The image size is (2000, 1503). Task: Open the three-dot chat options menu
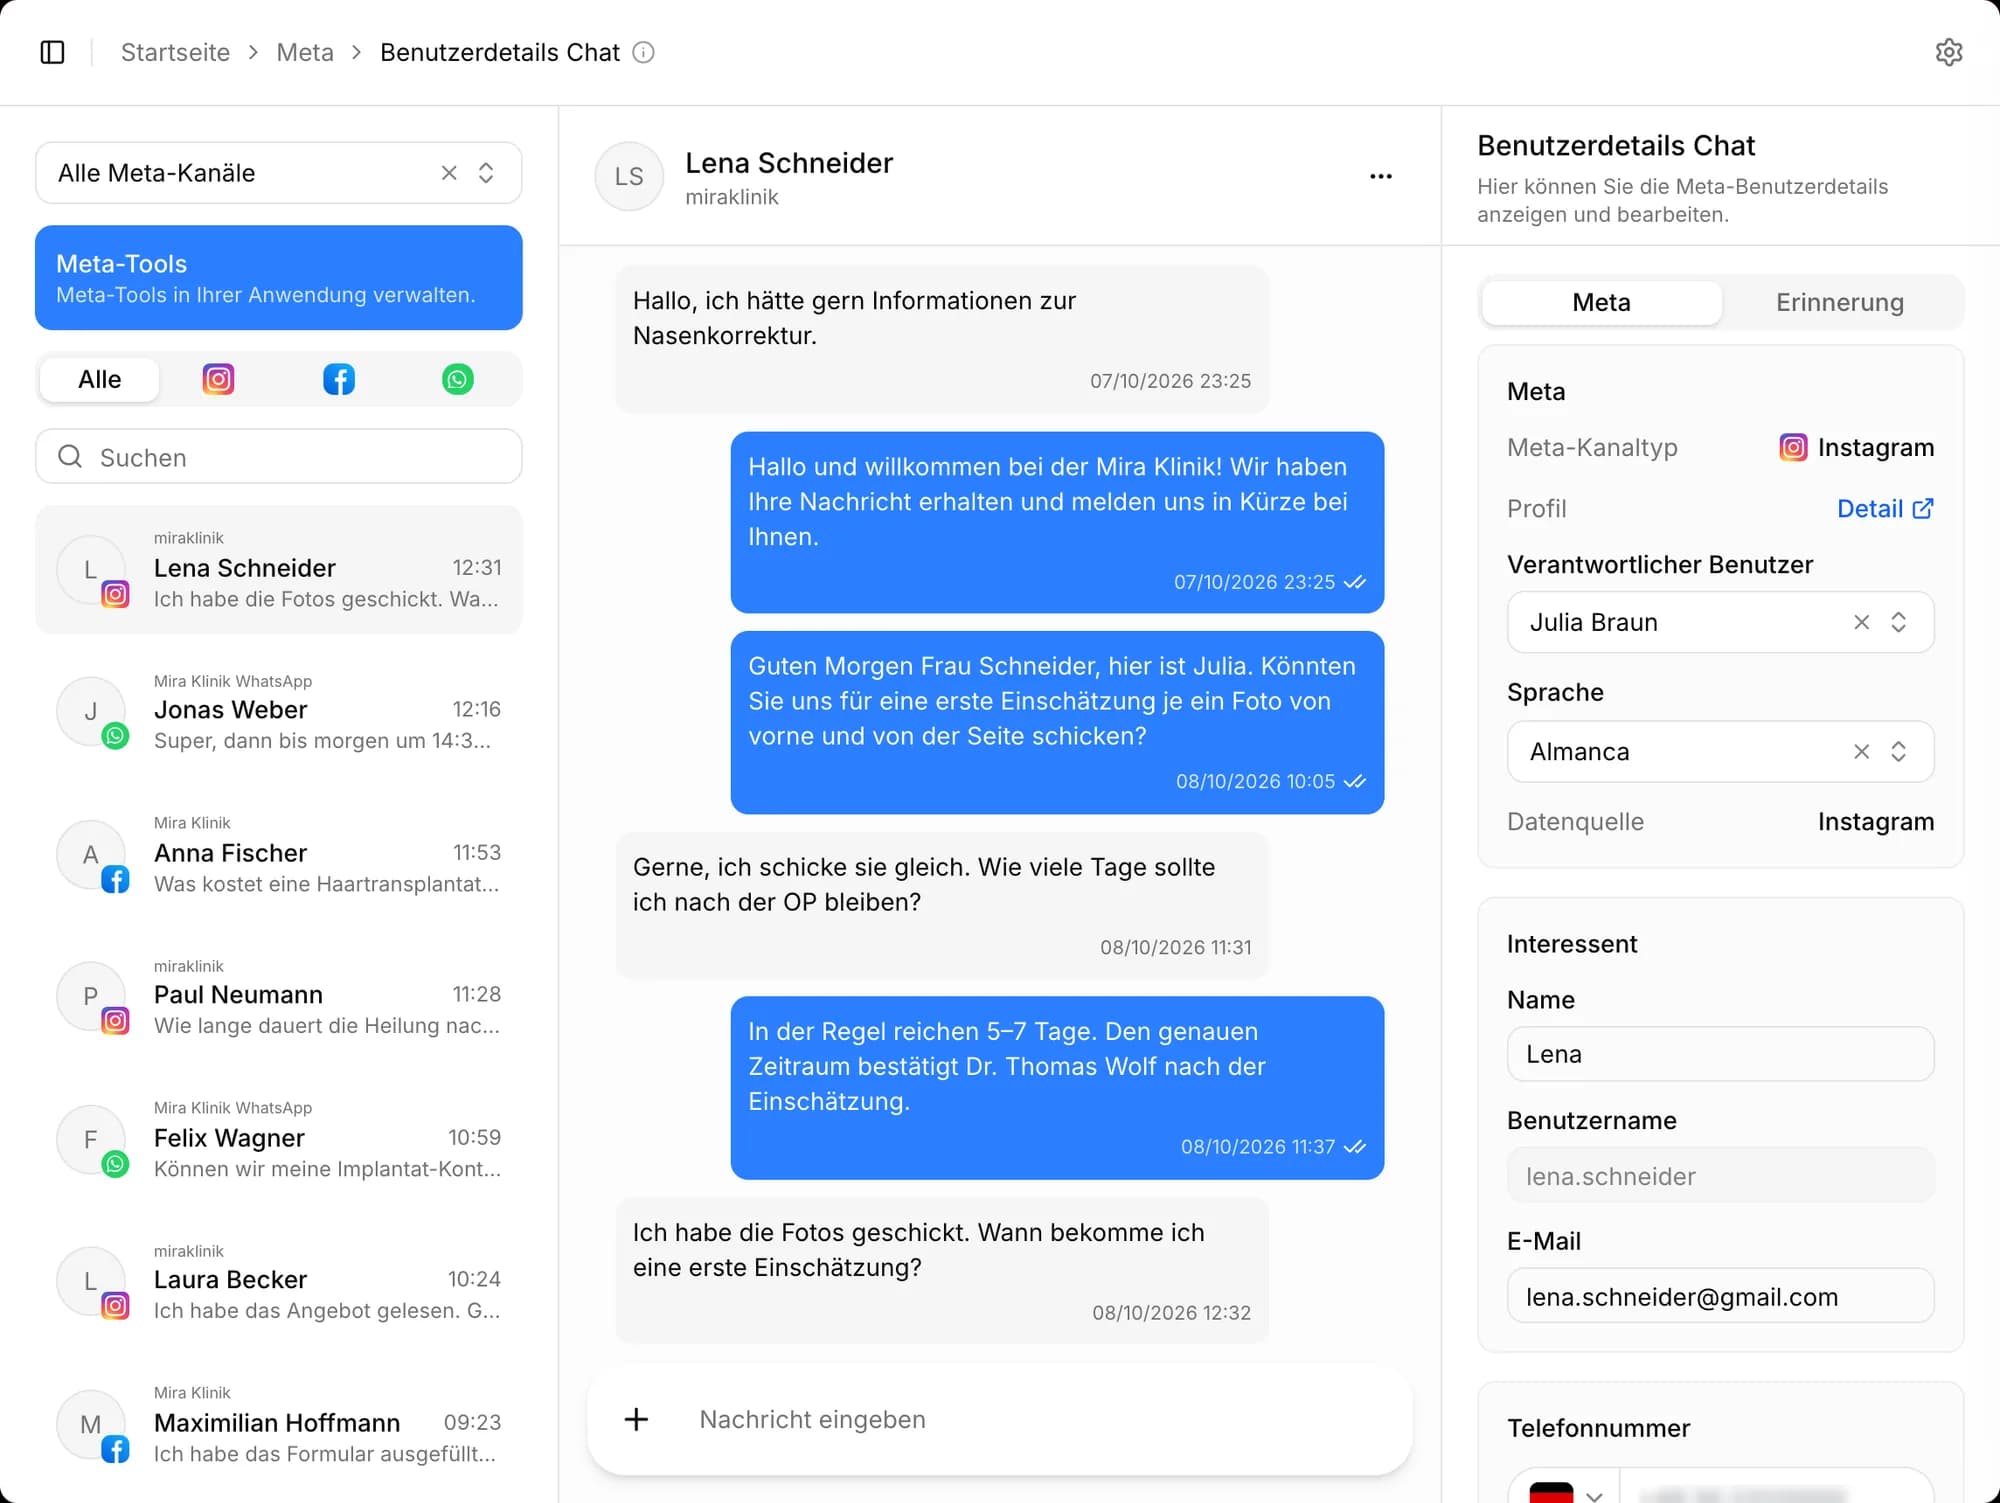click(1380, 176)
